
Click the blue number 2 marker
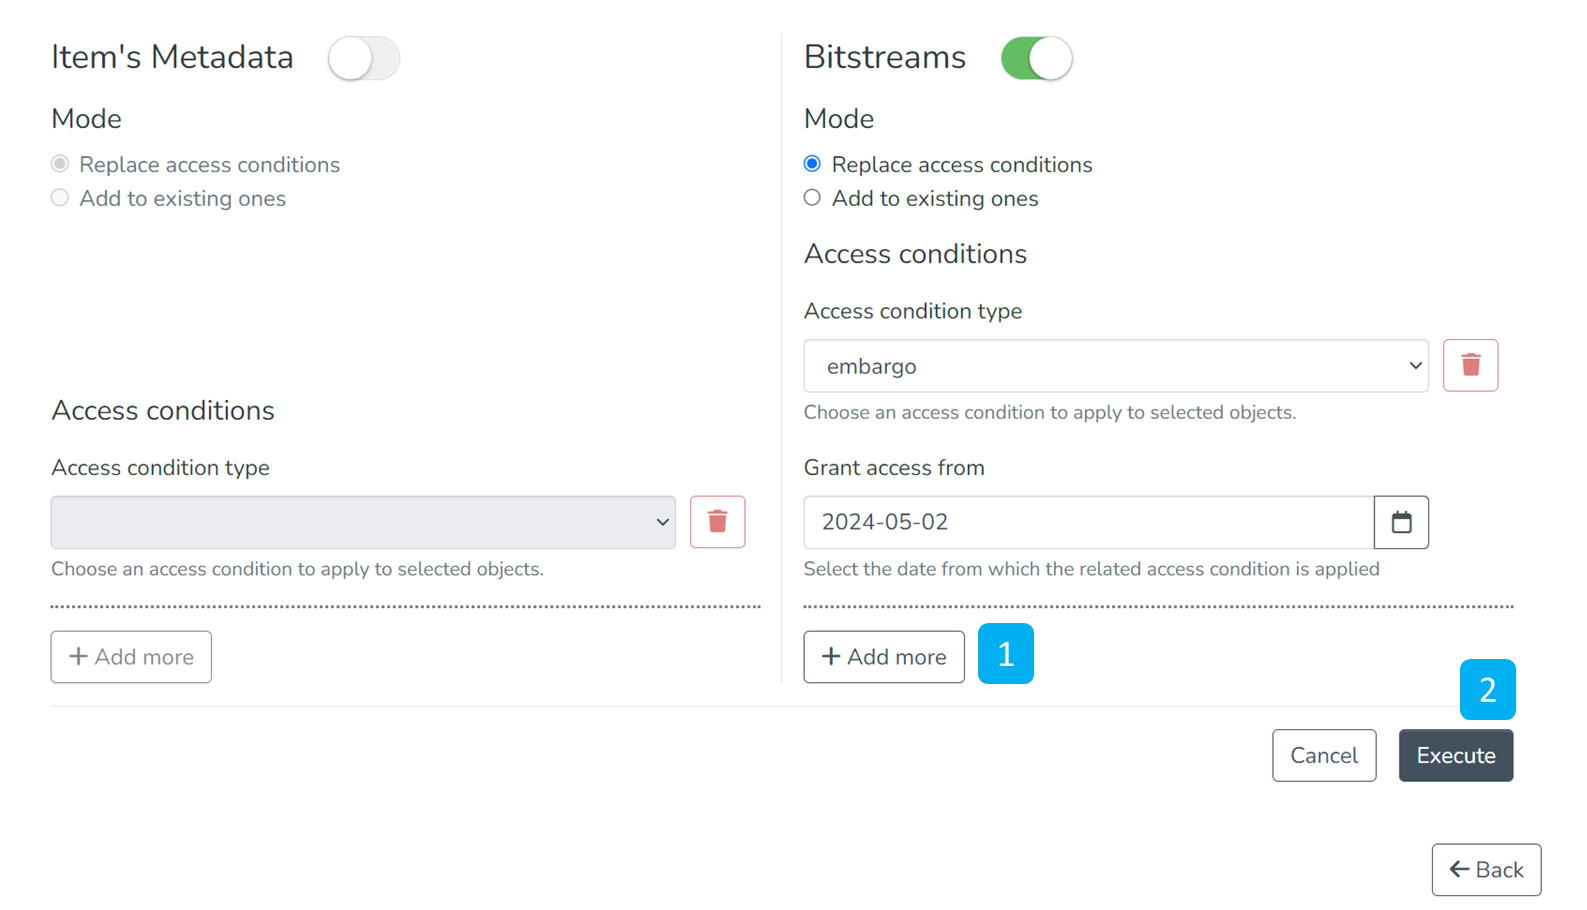coord(1487,690)
